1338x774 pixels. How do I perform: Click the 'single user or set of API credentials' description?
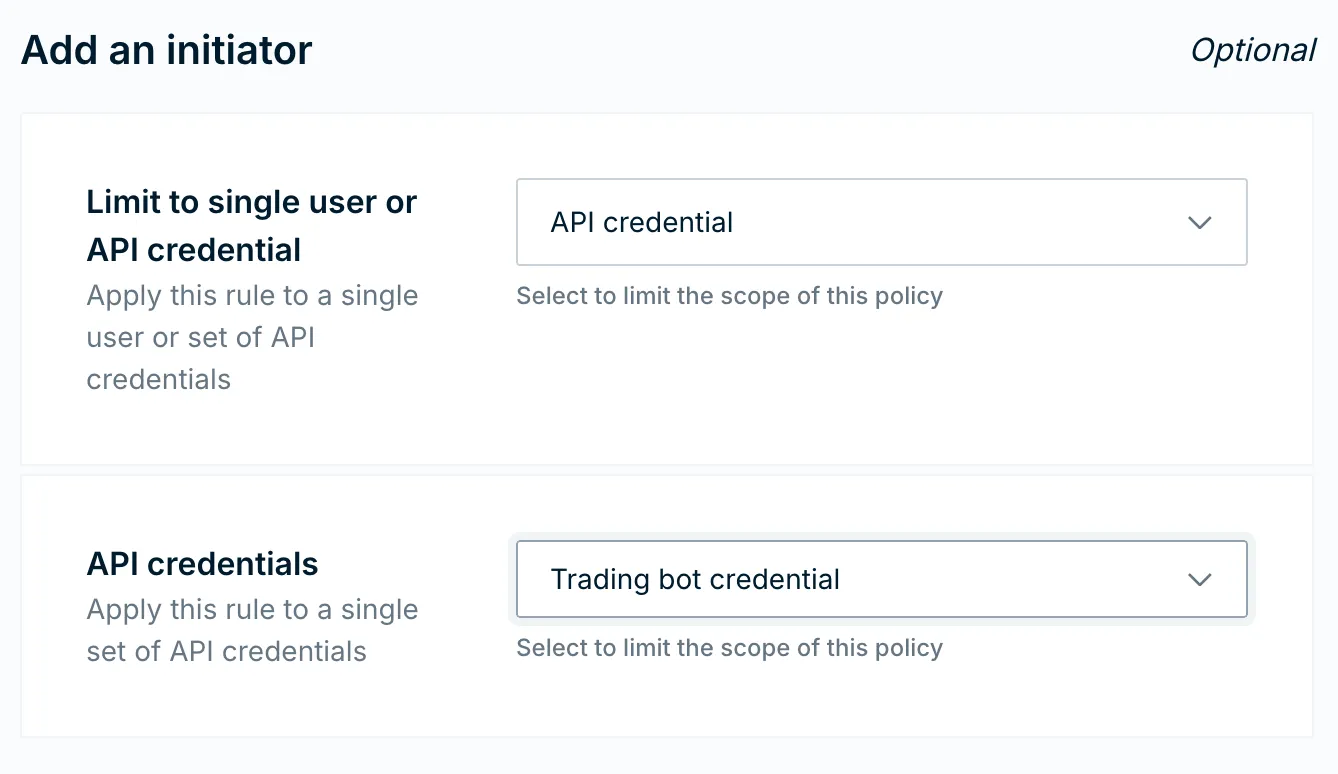tap(251, 338)
